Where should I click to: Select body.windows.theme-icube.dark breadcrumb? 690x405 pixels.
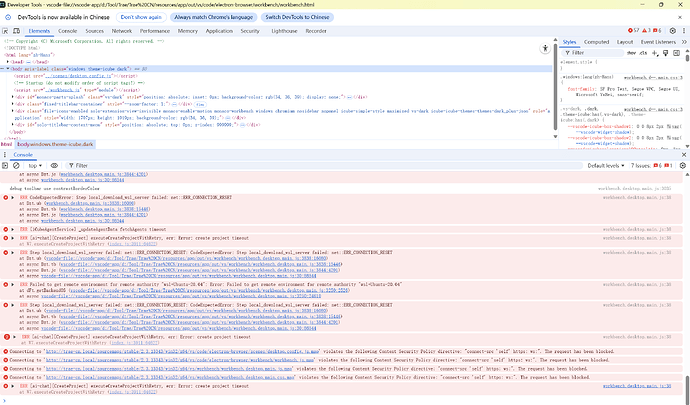55,144
